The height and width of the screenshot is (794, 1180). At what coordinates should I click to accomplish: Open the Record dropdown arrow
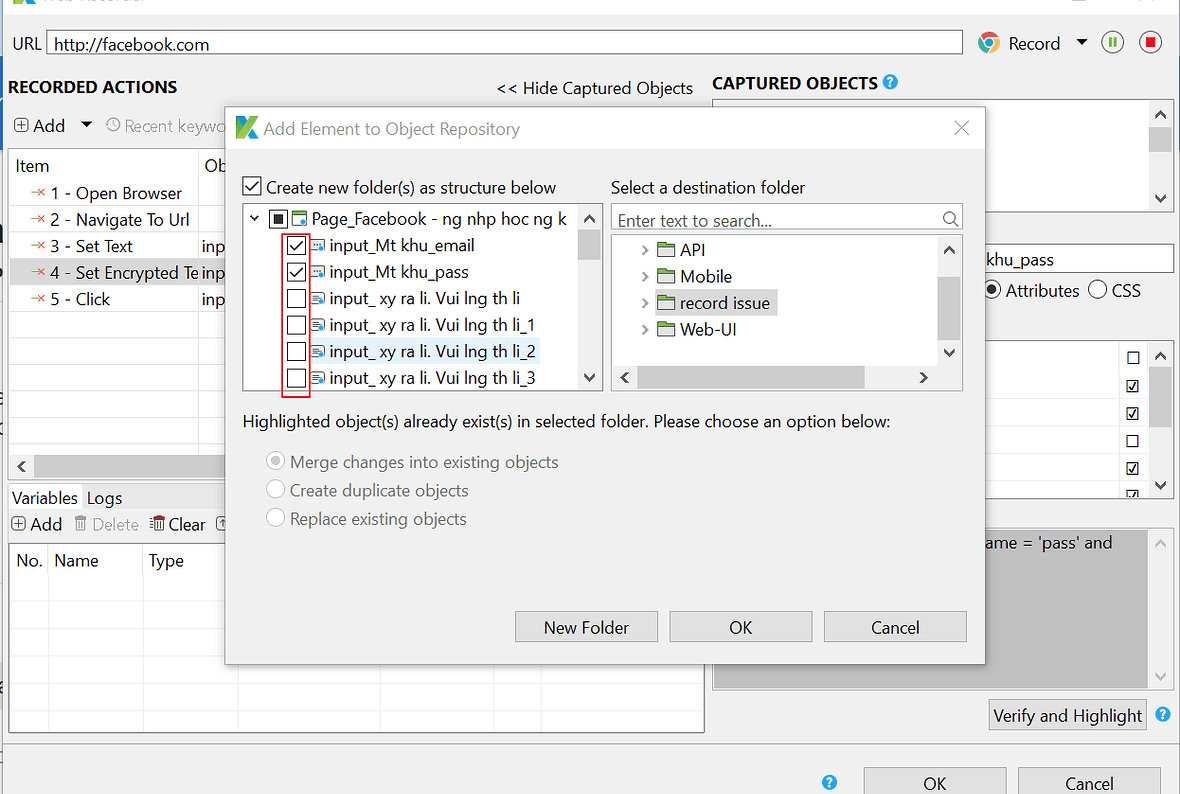pos(1080,43)
